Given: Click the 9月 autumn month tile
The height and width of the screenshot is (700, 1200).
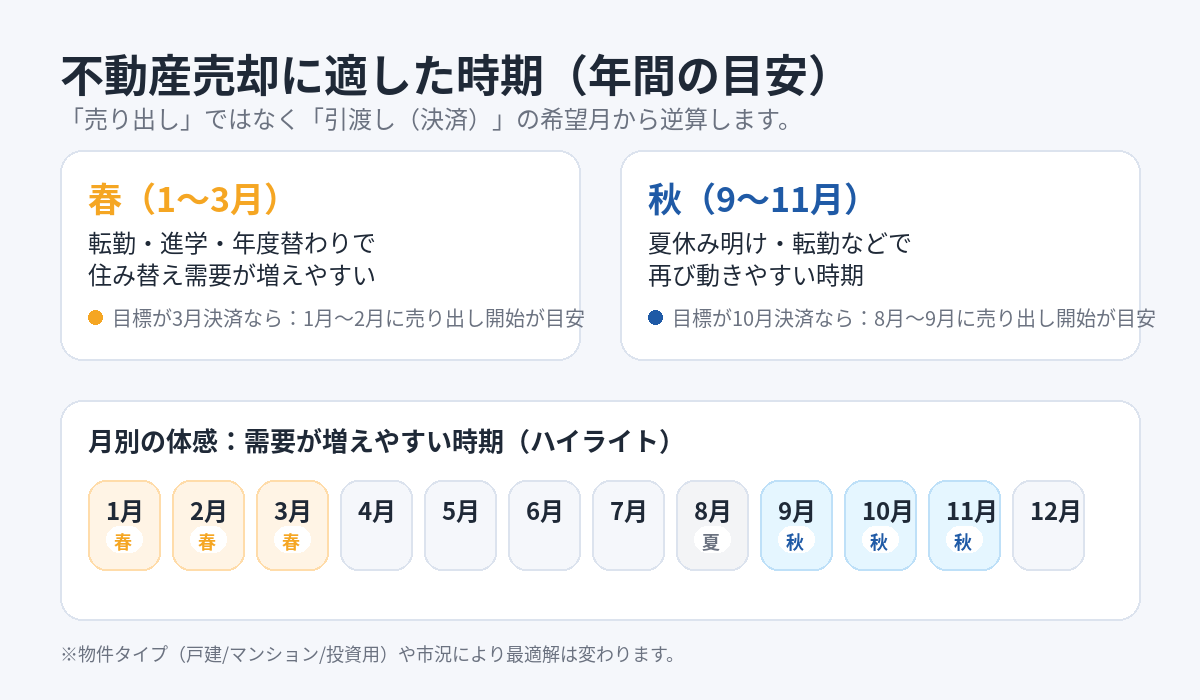Looking at the screenshot, I should [x=796, y=525].
